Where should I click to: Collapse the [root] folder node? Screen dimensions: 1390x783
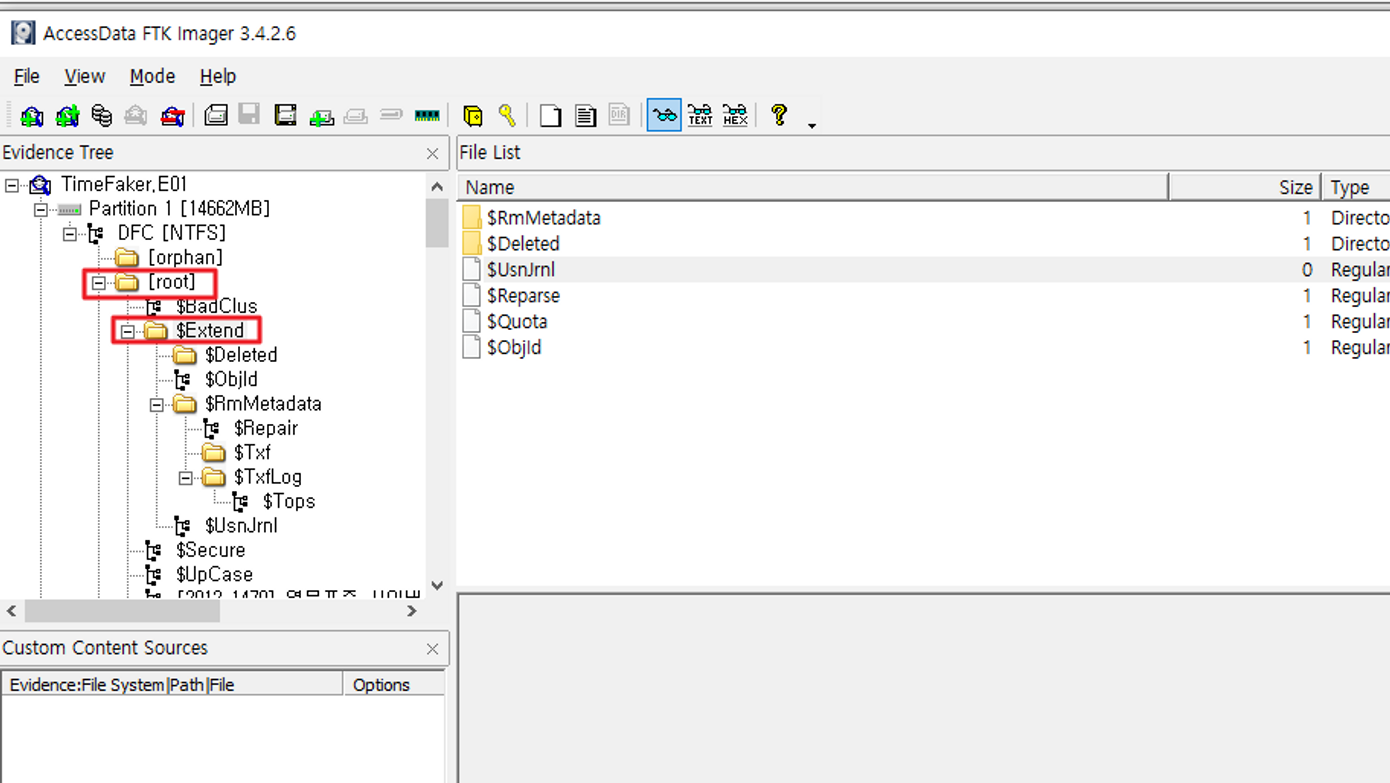tap(99, 283)
